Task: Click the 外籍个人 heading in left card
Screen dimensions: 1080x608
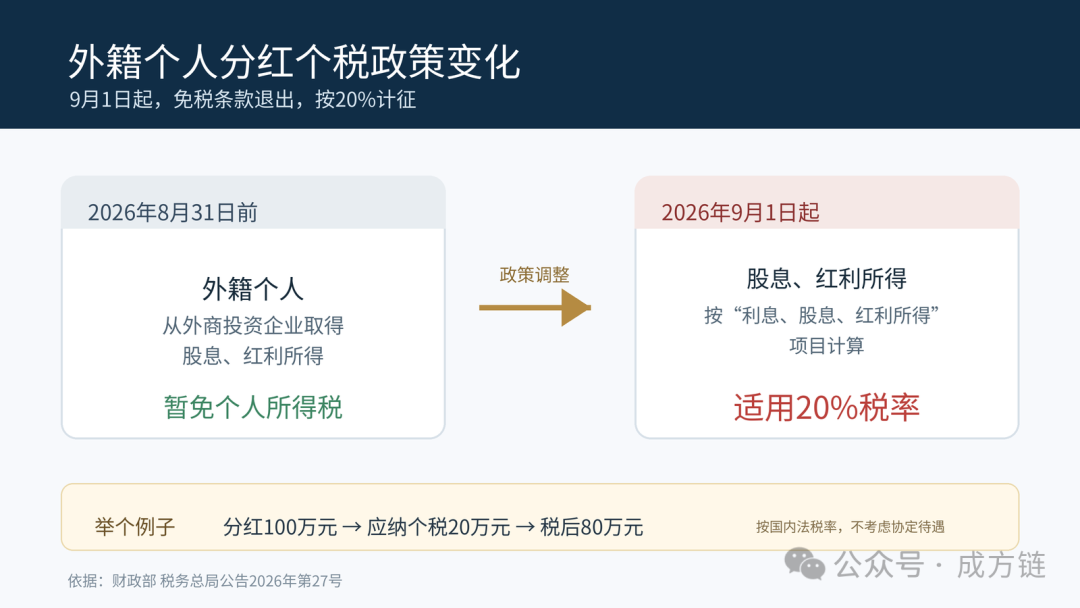Action: (x=253, y=289)
